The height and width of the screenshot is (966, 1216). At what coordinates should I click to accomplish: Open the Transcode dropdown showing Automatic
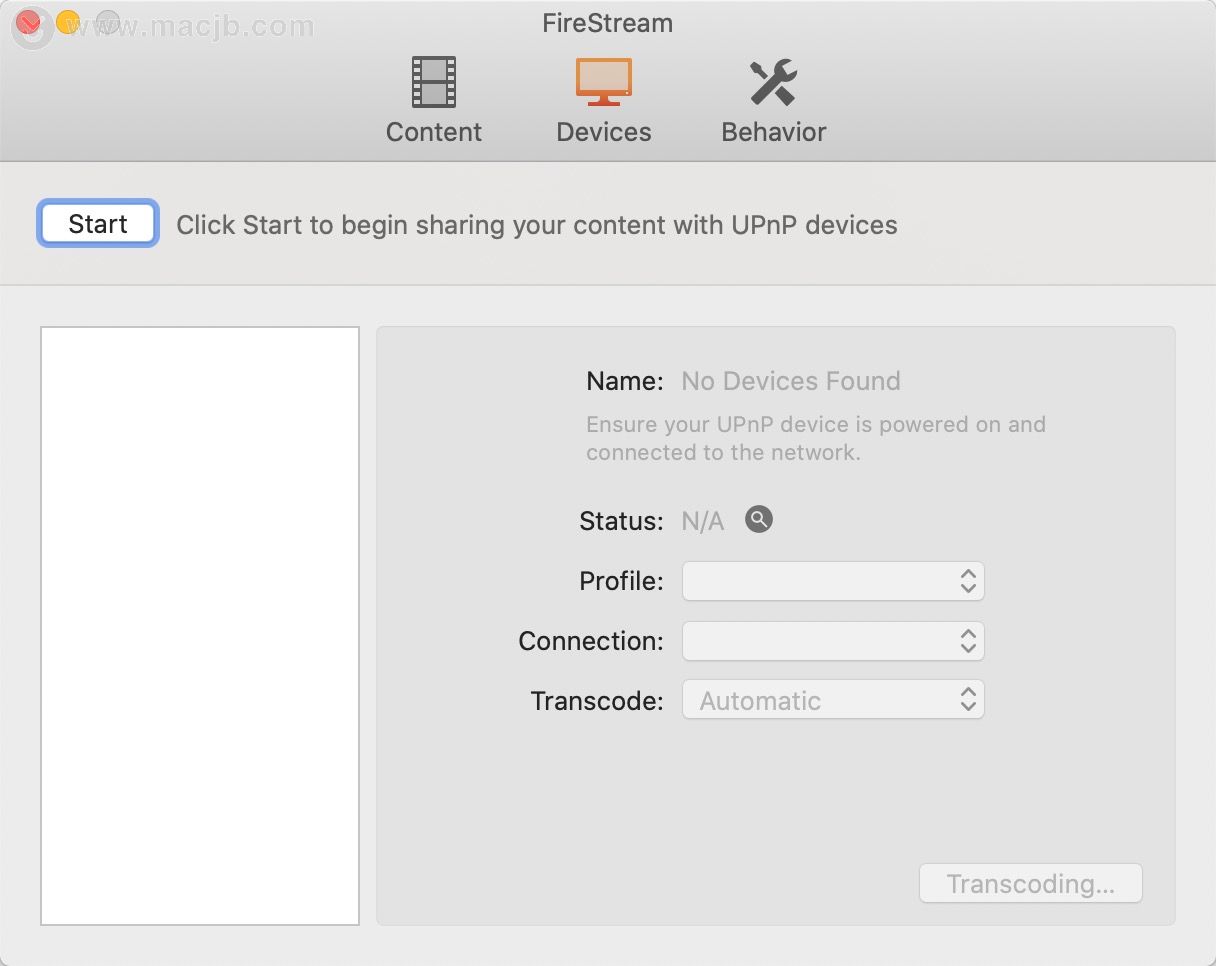point(833,700)
